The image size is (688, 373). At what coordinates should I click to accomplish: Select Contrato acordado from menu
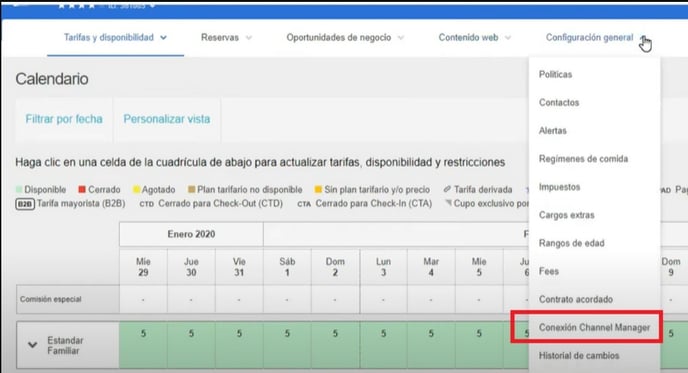pyautogui.click(x=576, y=299)
